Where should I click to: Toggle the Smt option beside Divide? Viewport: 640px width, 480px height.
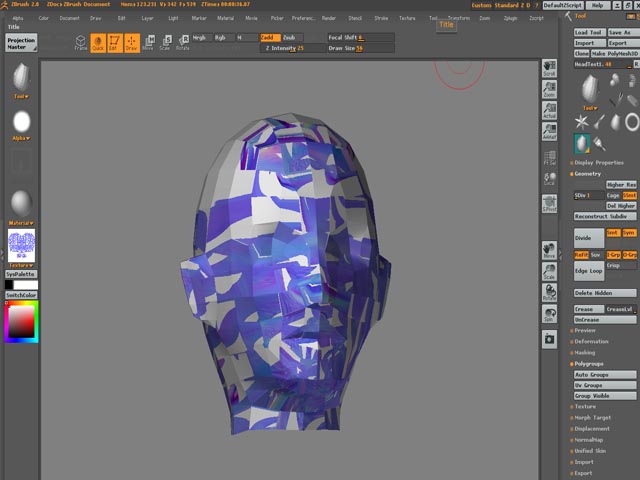coord(612,233)
